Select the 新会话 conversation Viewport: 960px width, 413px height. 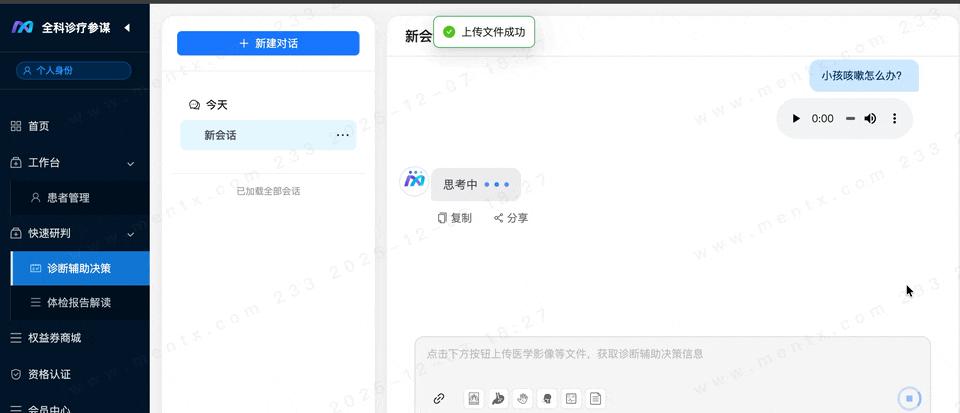[268, 135]
